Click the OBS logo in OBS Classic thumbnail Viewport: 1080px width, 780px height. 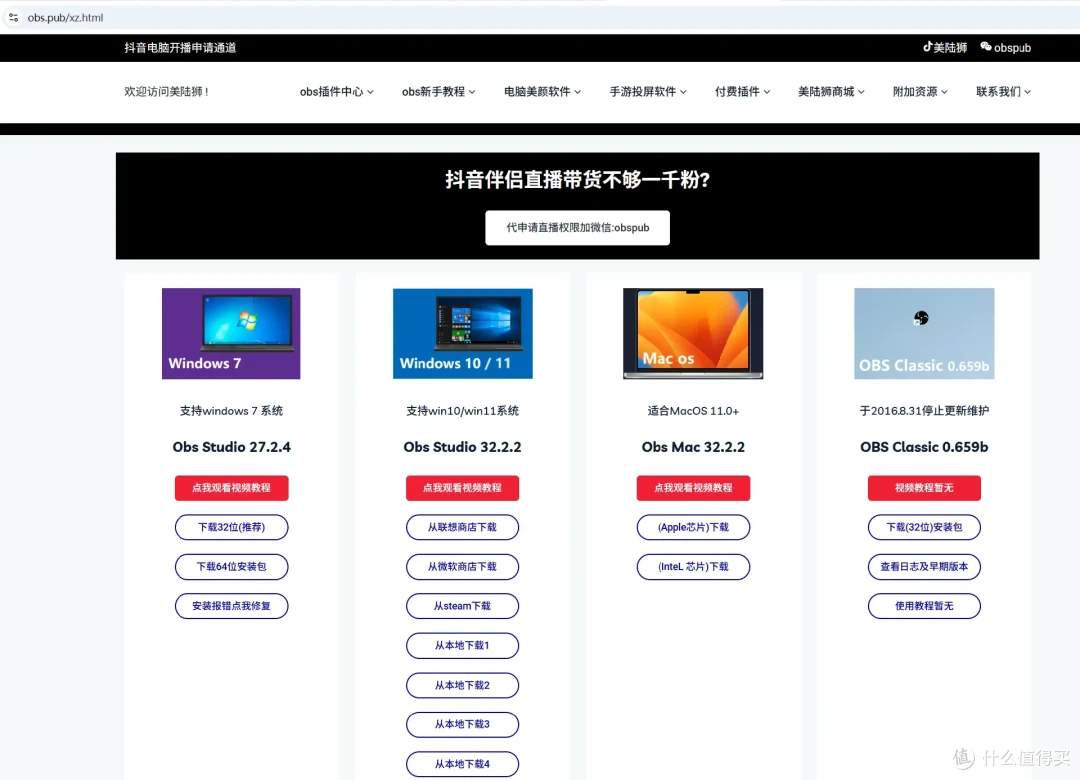click(x=921, y=318)
